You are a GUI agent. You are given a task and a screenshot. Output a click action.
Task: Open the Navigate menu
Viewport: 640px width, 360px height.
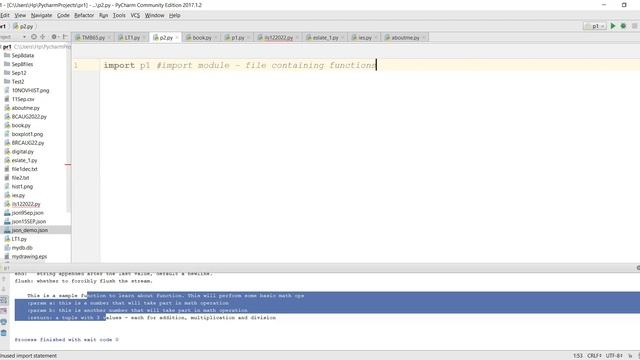[41, 15]
